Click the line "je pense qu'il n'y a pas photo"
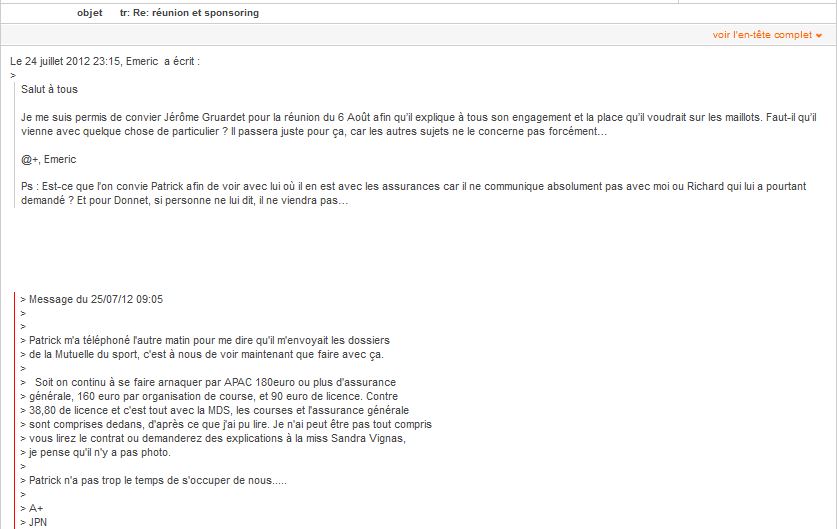 [x=99, y=453]
